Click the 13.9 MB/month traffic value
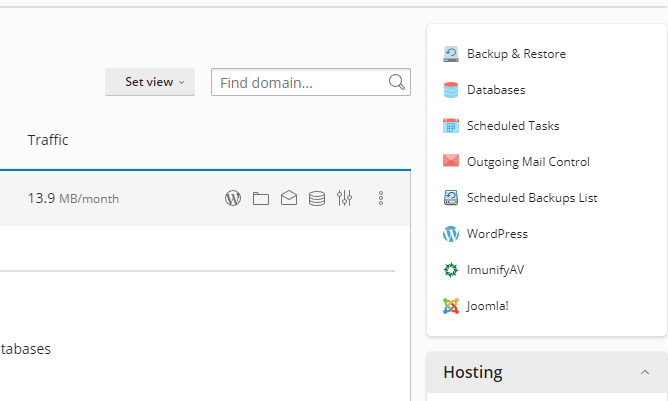This screenshot has width=668, height=401. (73, 198)
